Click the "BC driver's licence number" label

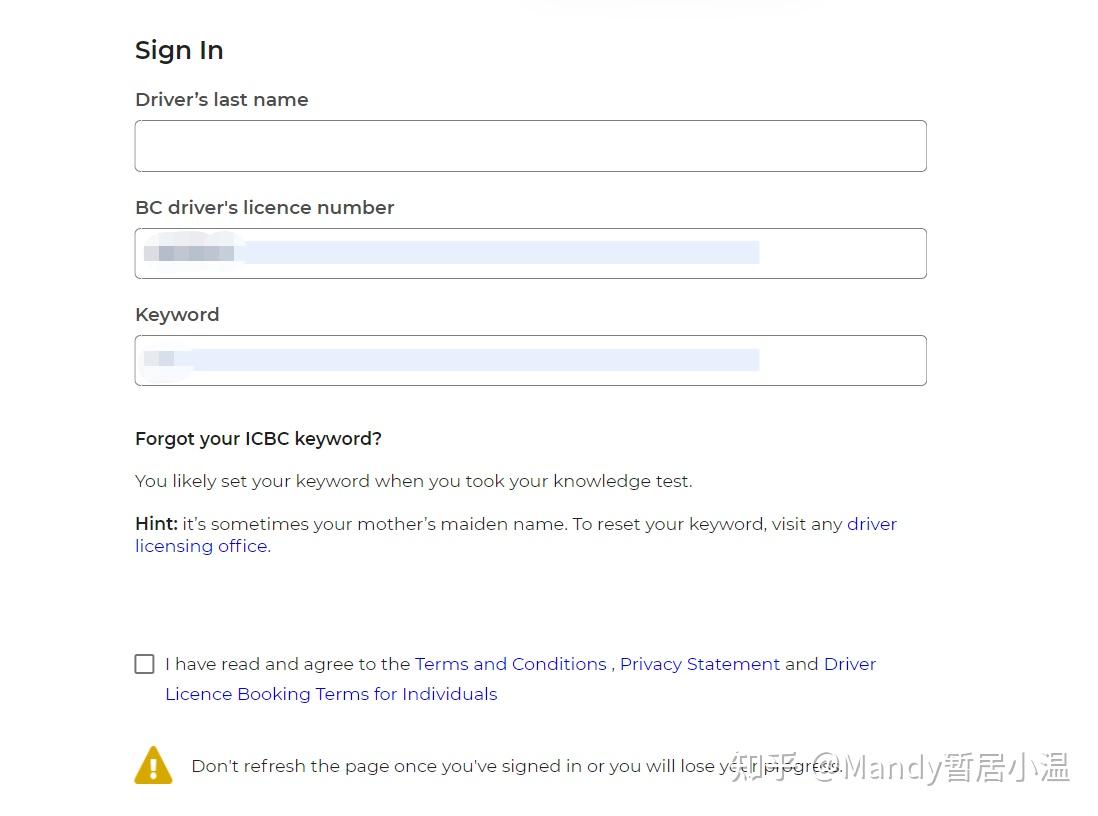click(264, 208)
